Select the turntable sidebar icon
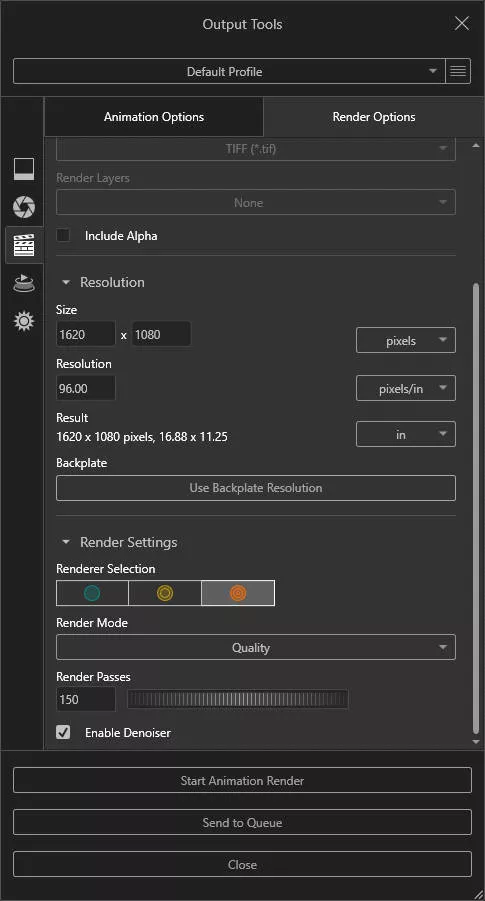 click(x=24, y=283)
